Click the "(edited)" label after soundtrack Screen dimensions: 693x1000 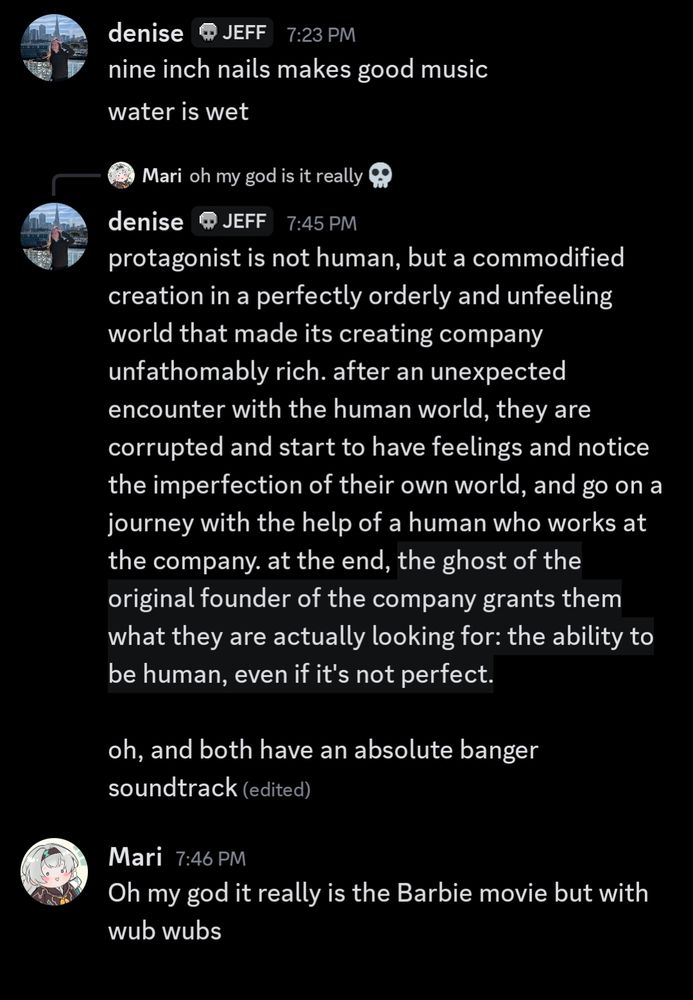277,789
